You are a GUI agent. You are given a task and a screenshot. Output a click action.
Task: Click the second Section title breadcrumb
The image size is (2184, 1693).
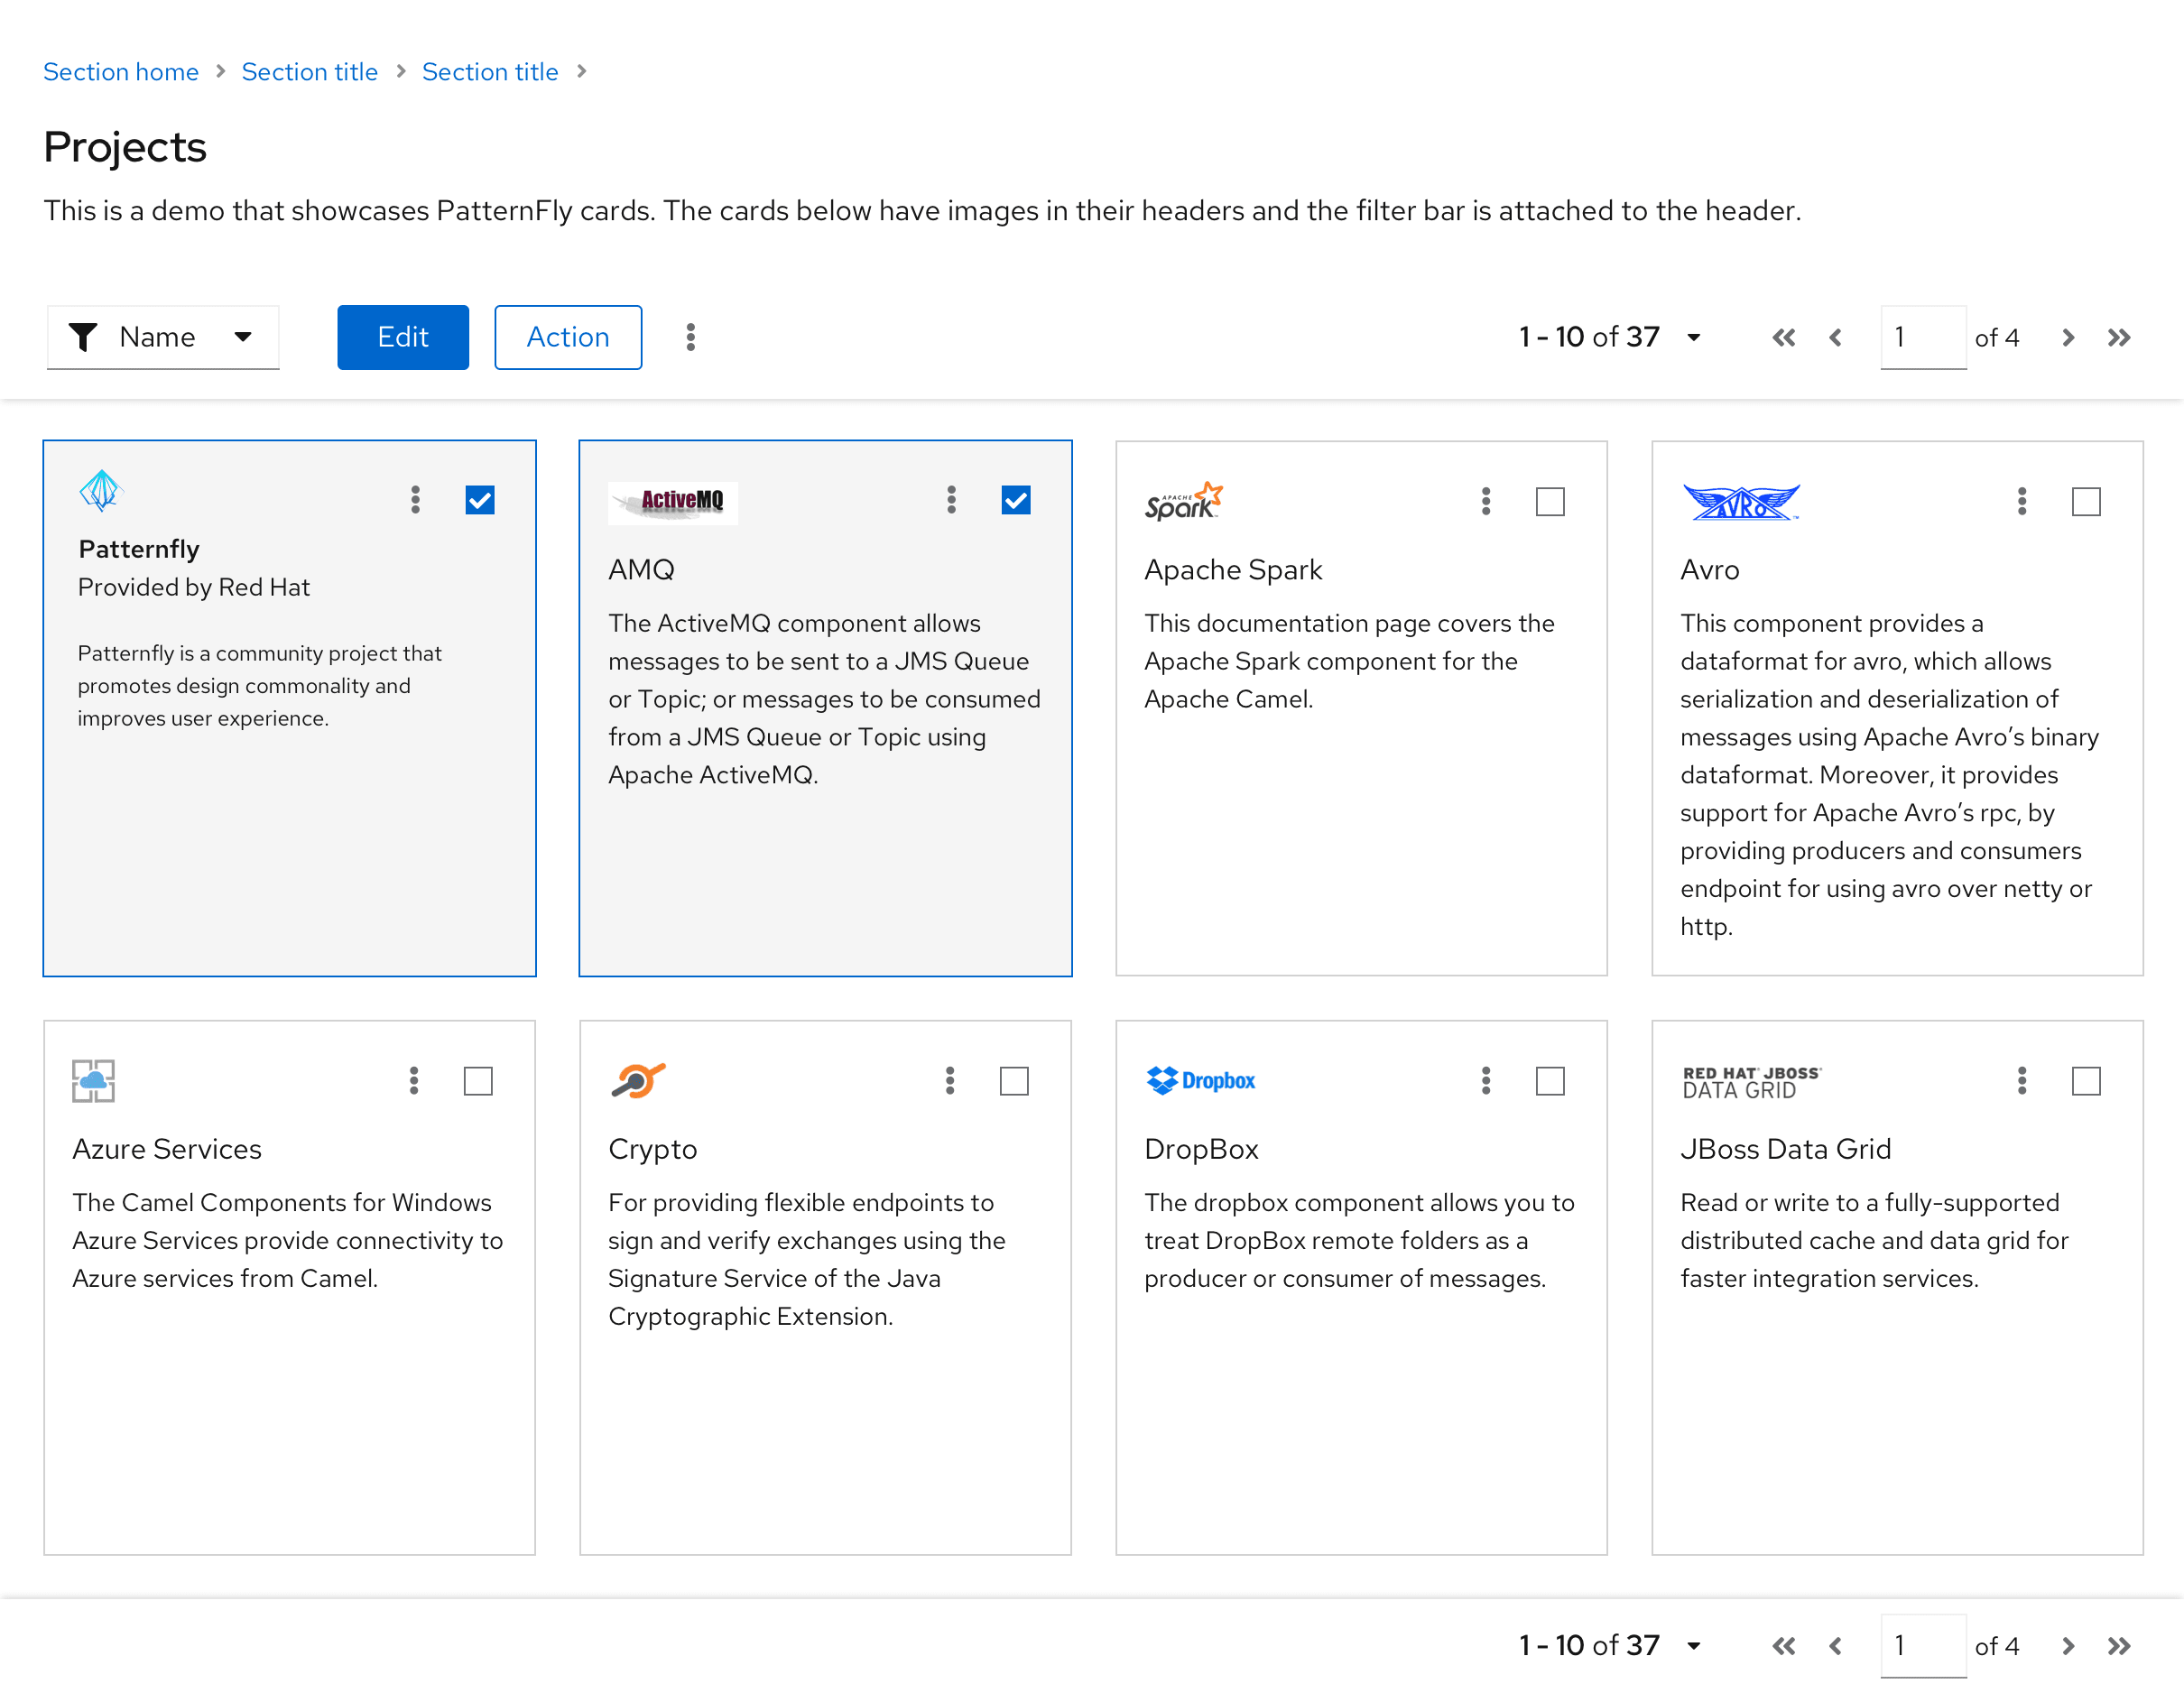[490, 72]
